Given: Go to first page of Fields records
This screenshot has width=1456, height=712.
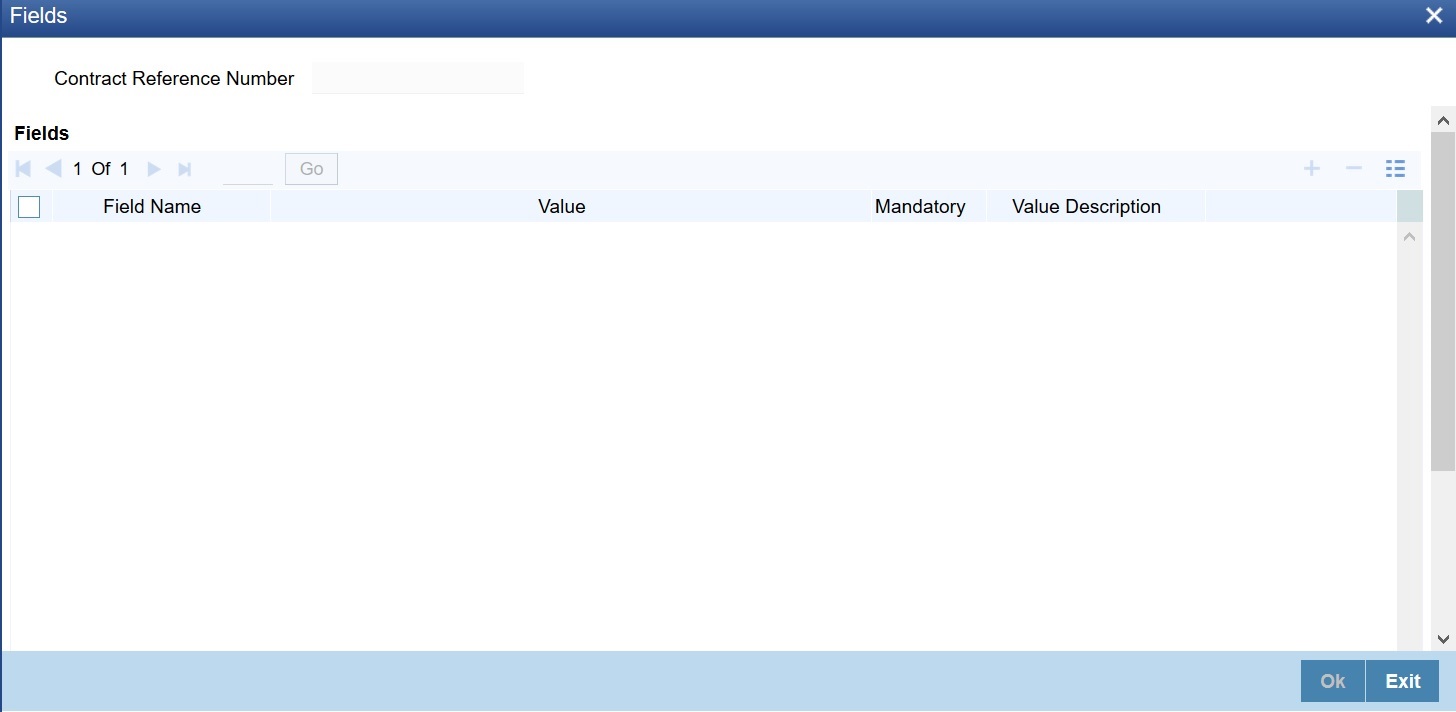Looking at the screenshot, I should click(x=23, y=169).
